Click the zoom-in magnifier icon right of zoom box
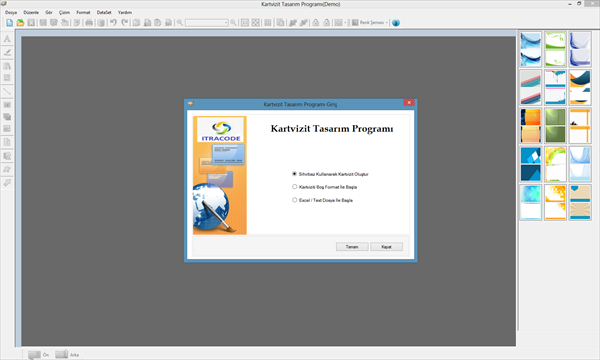Viewport: 600px width, 360px height. pos(233,23)
